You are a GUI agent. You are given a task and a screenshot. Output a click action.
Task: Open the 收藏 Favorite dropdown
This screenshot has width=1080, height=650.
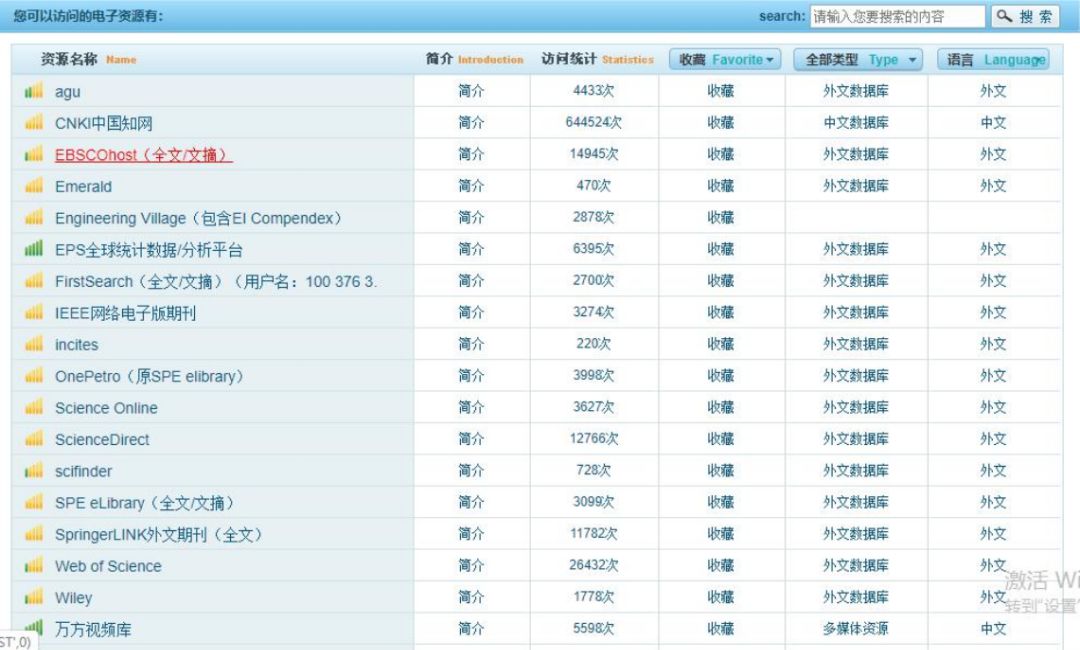723,59
